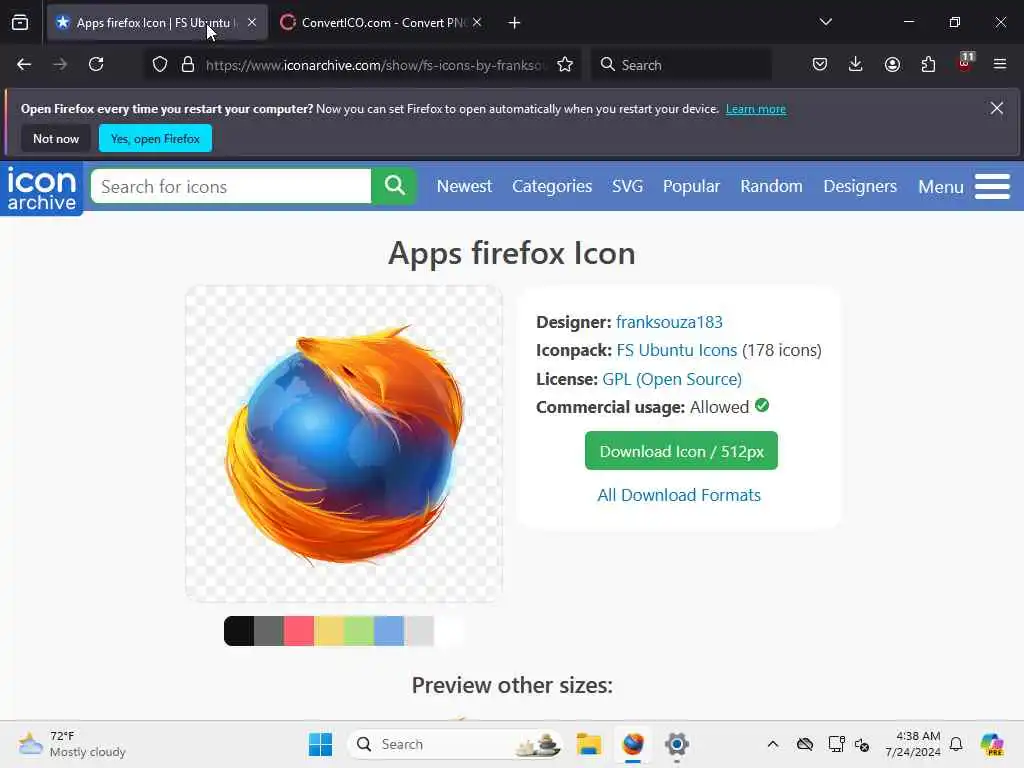
Task: Select the blue color swatch
Action: [x=389, y=631]
